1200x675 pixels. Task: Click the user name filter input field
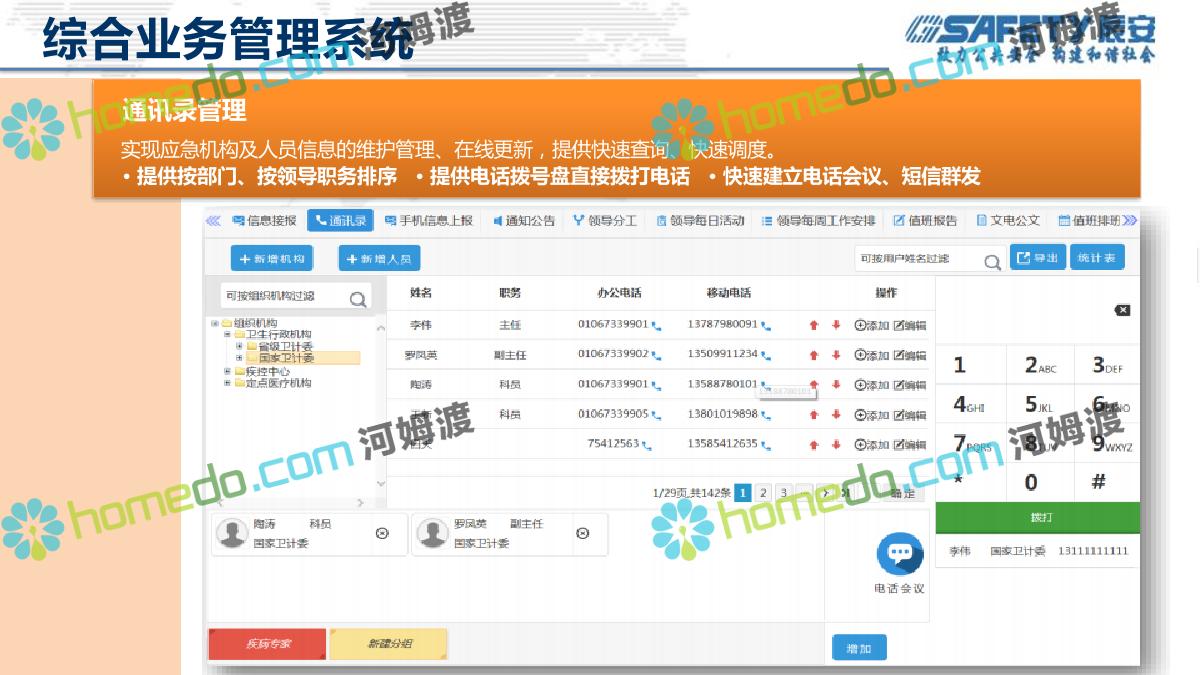(916, 259)
